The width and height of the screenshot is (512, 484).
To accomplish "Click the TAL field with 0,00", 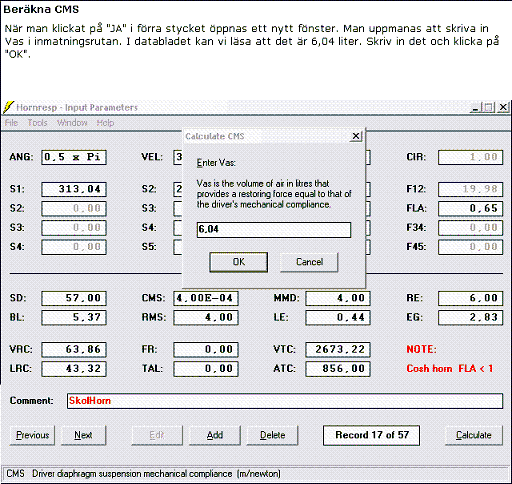I will (206, 369).
